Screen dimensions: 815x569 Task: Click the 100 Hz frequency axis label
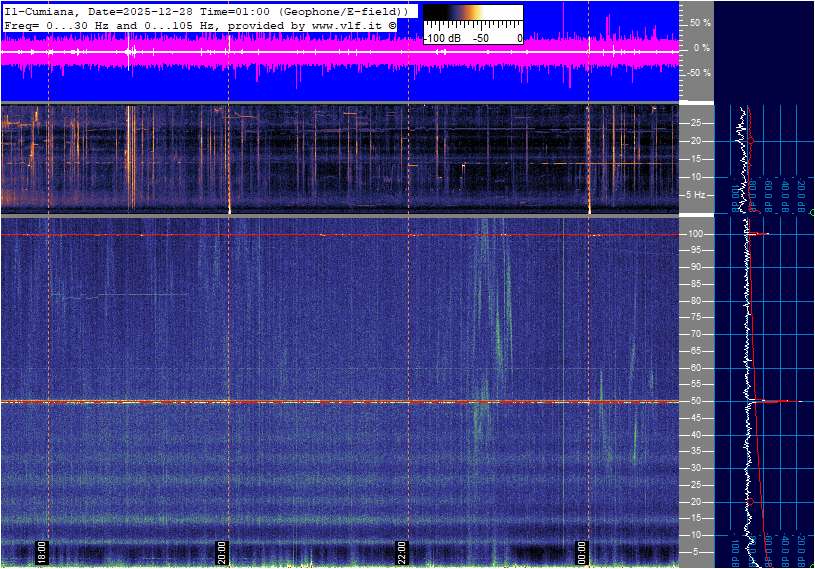point(698,234)
